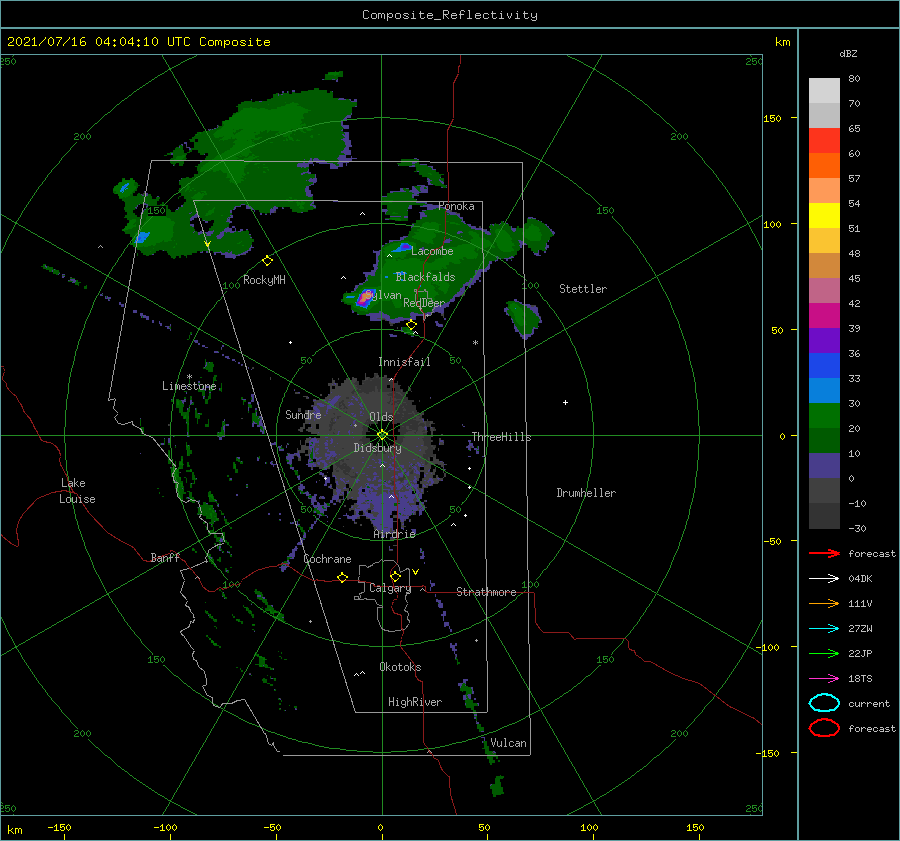Click the yellow diamond marker south of RedDeer
900x841 pixels.
click(411, 325)
